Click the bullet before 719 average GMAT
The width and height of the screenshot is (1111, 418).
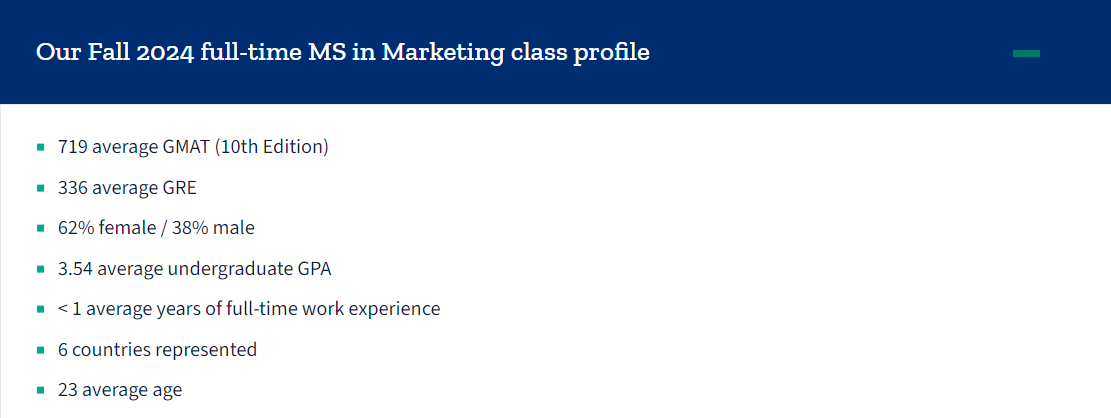[40, 147]
